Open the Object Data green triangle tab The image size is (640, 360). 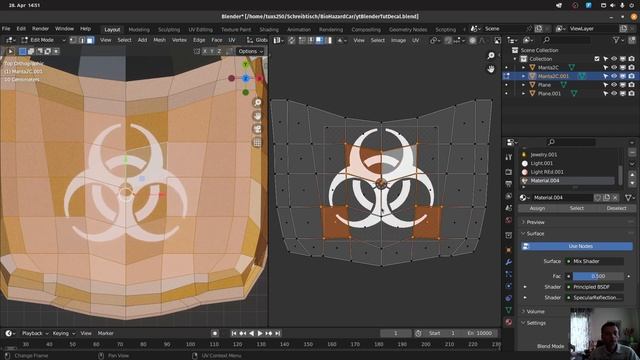point(509,310)
